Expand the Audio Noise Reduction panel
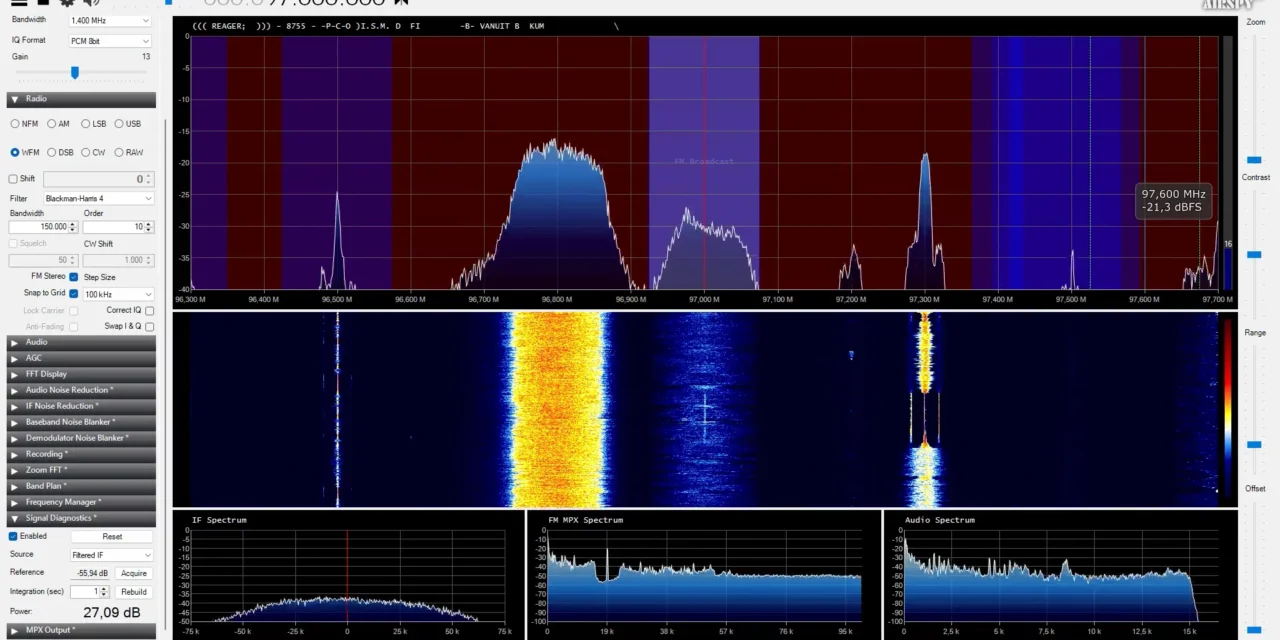1280x640 pixels. (x=81, y=390)
